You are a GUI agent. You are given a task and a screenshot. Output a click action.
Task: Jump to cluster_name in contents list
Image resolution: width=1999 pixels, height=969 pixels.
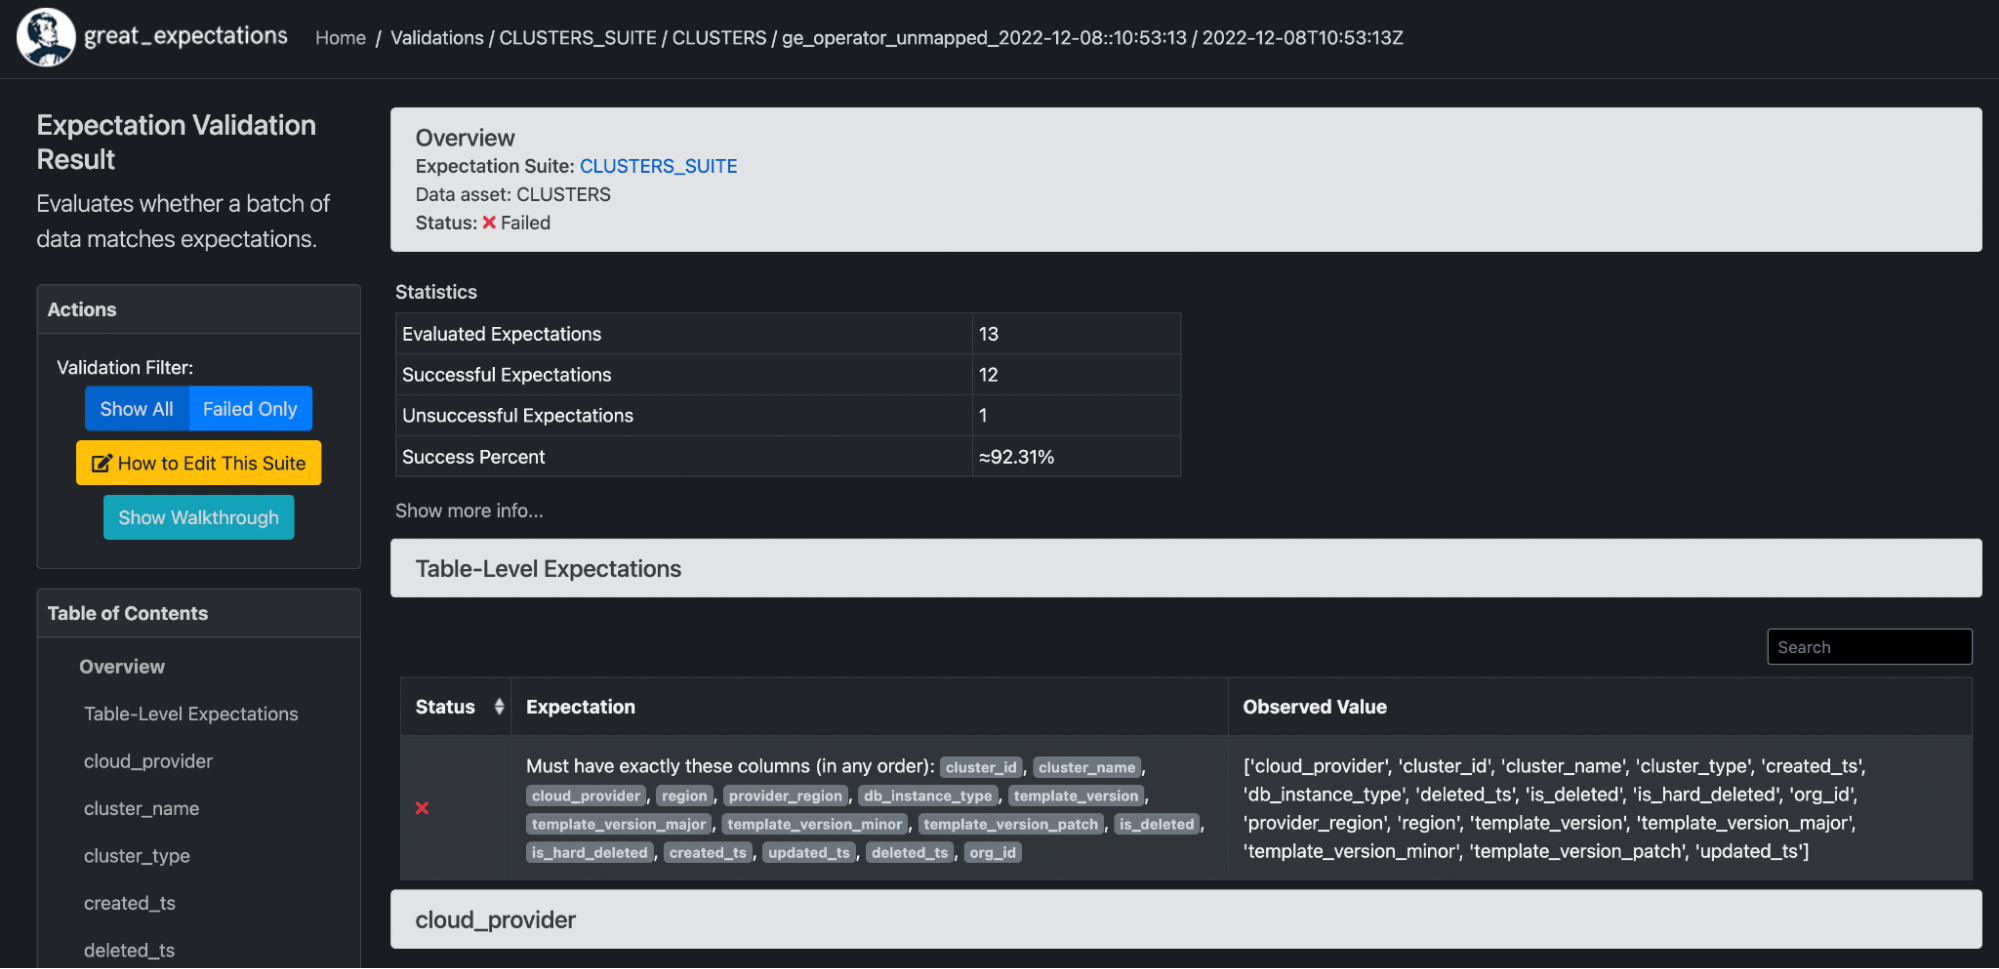tap(141, 808)
